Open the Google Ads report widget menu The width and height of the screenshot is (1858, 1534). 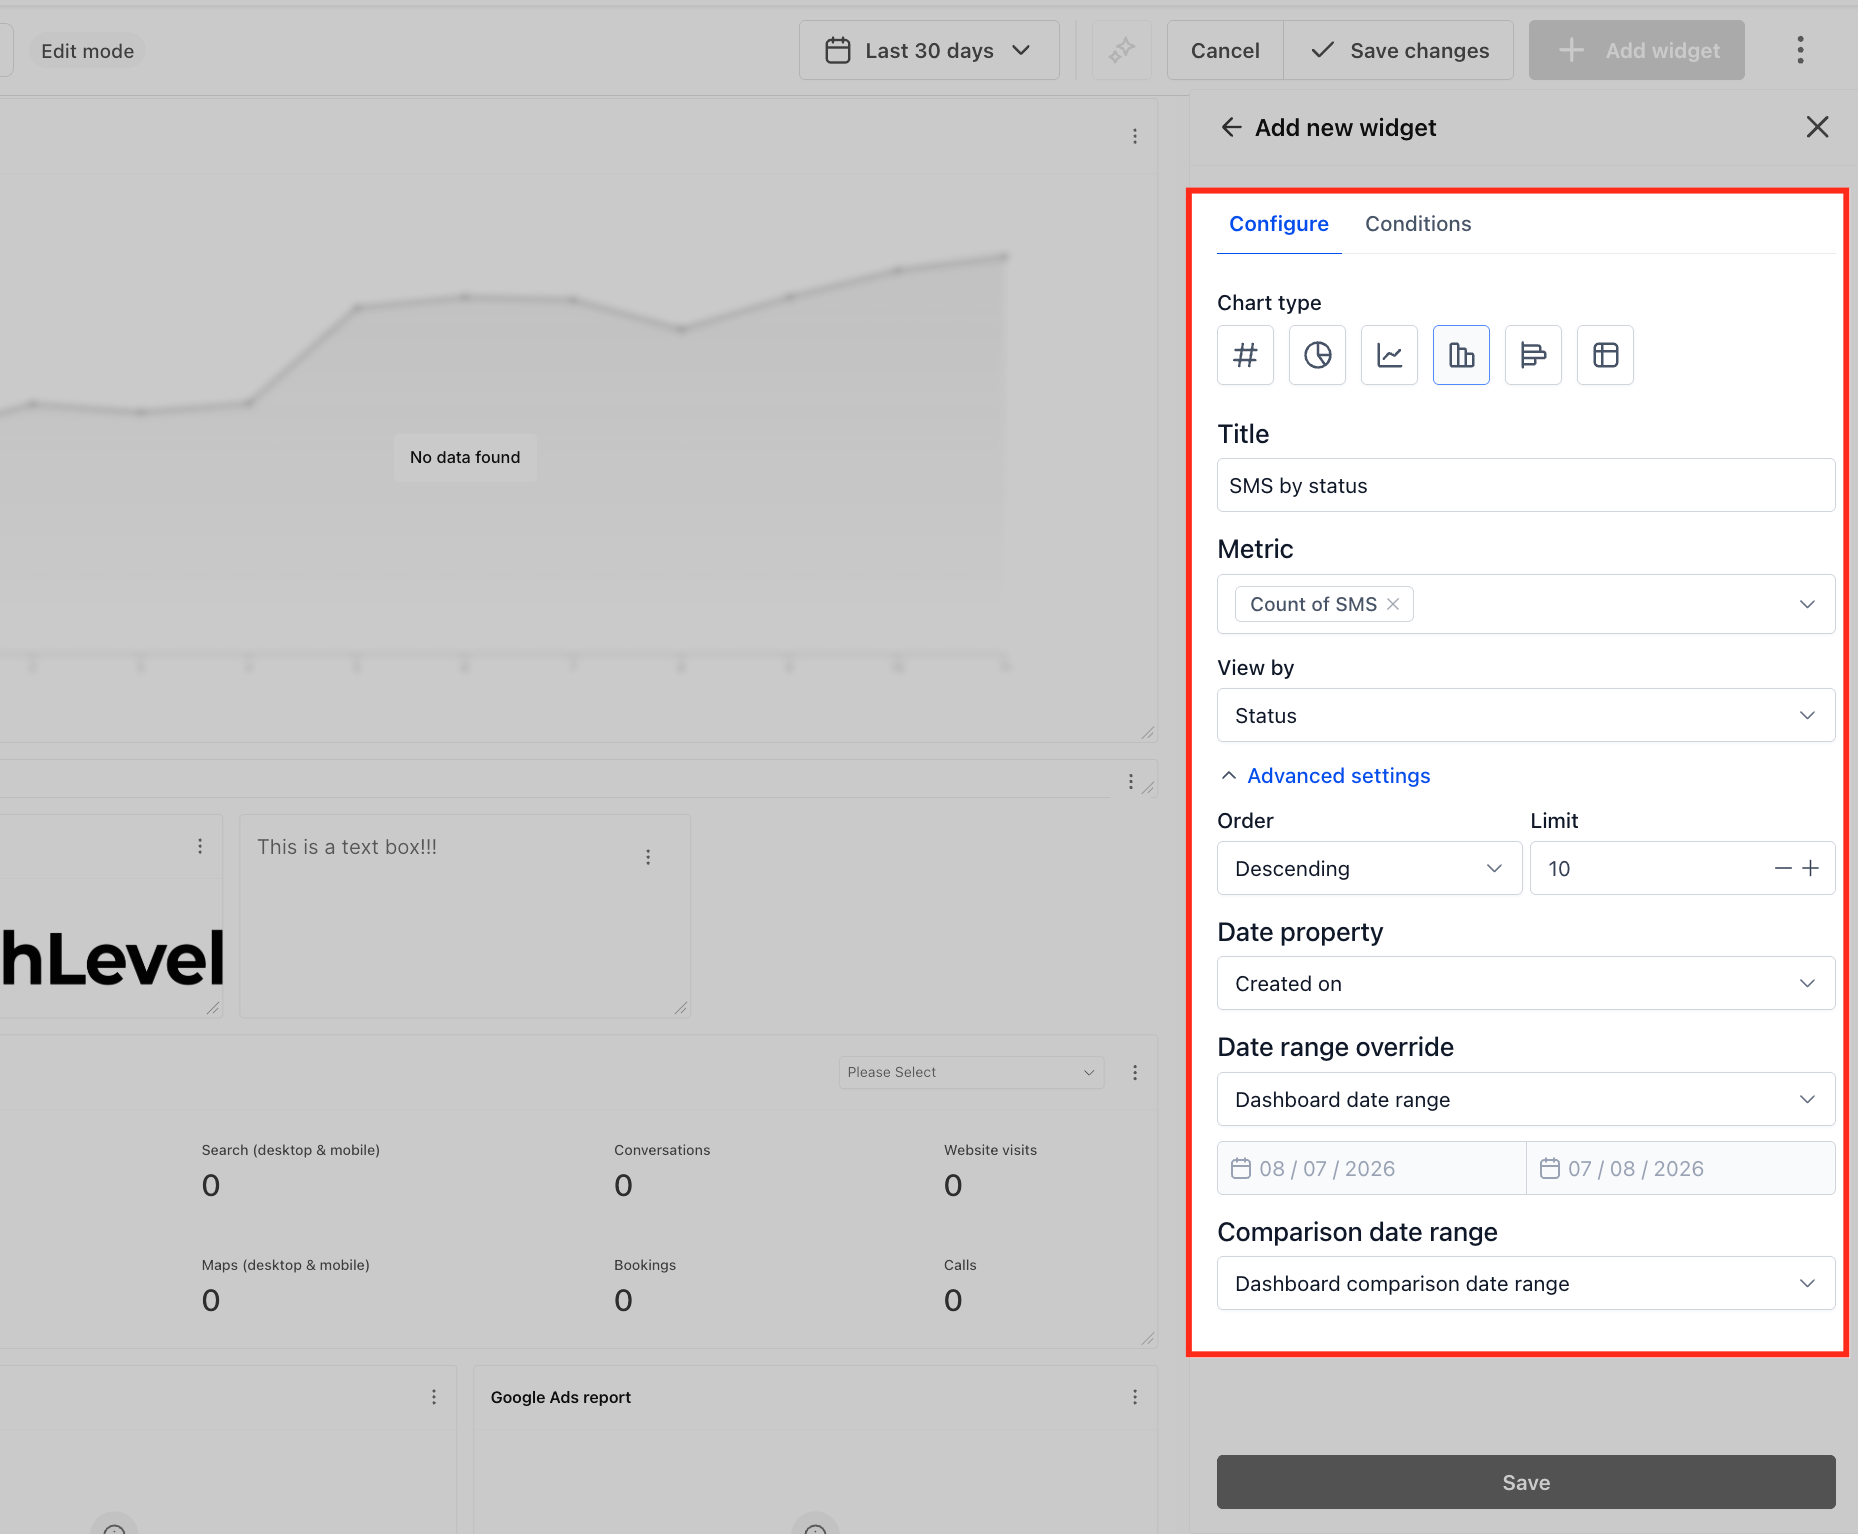tap(1135, 1397)
